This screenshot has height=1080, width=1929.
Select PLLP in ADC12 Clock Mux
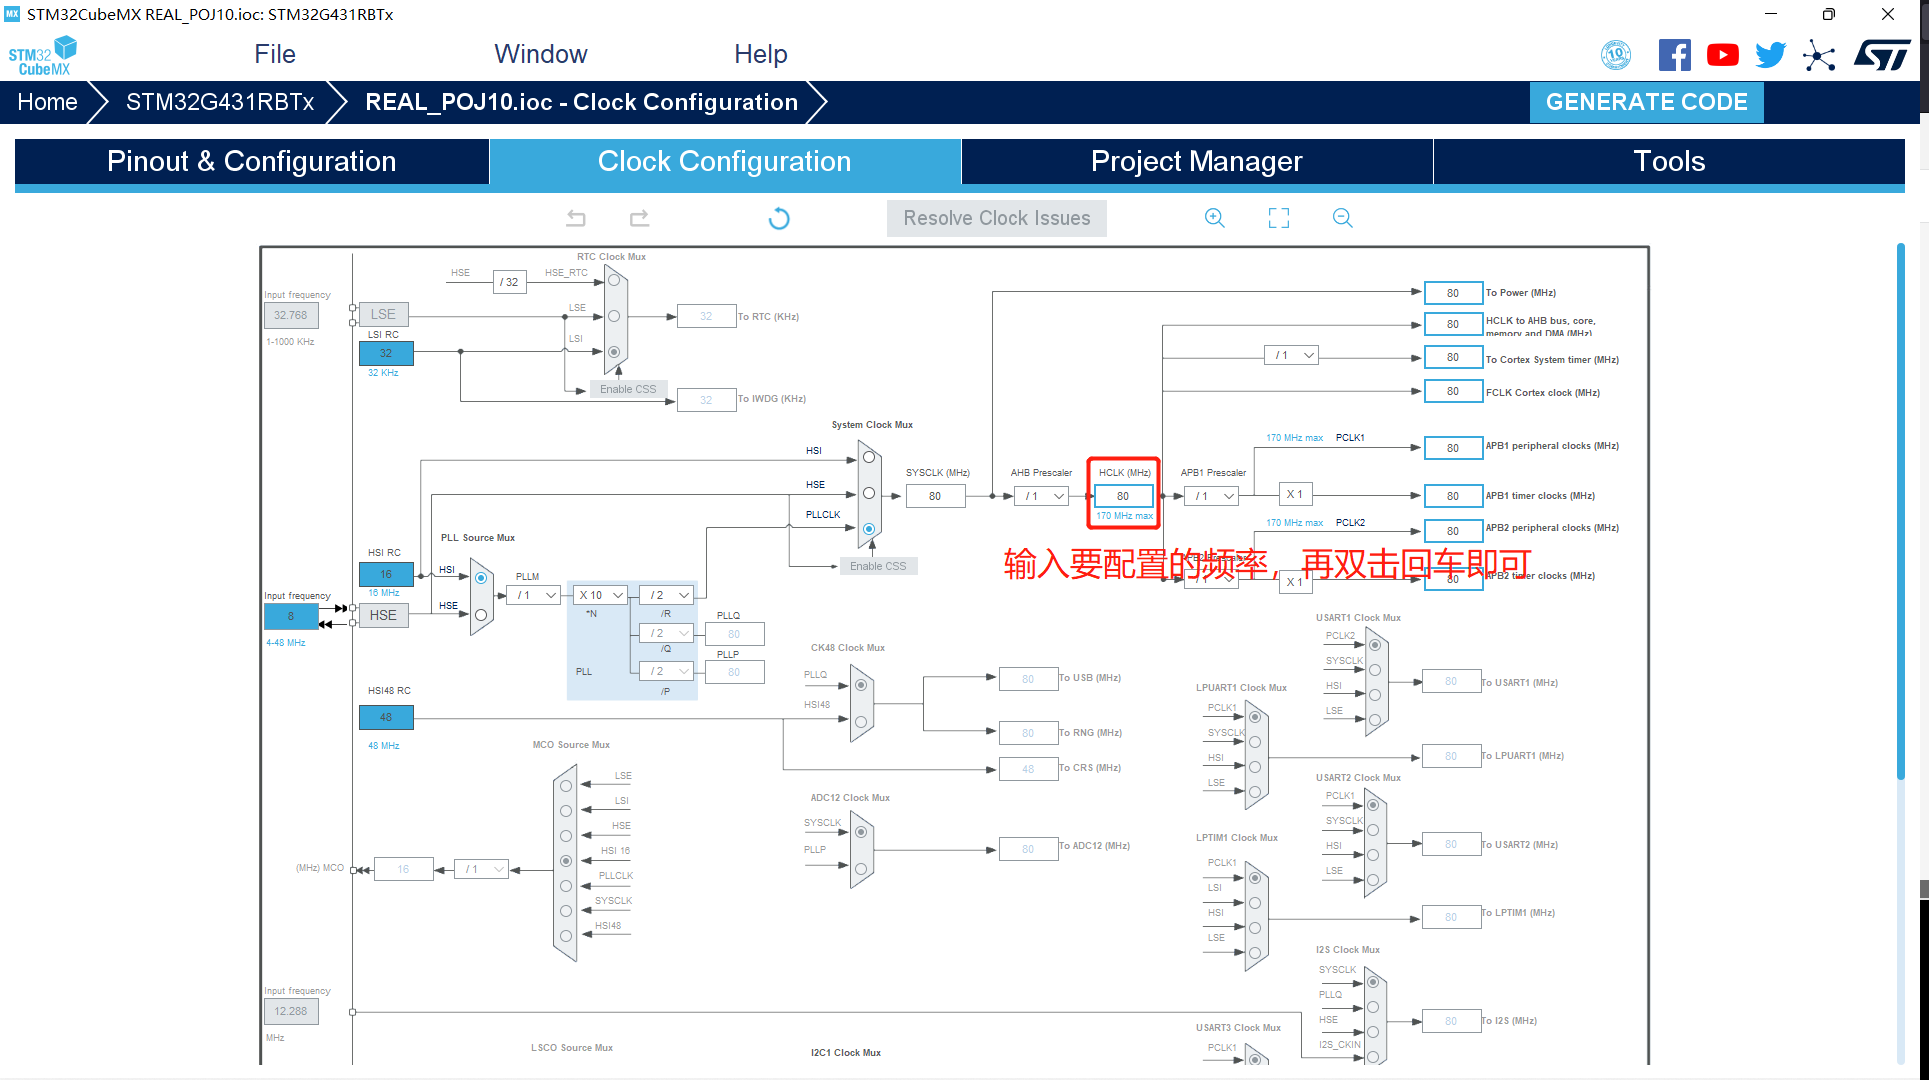coord(861,869)
